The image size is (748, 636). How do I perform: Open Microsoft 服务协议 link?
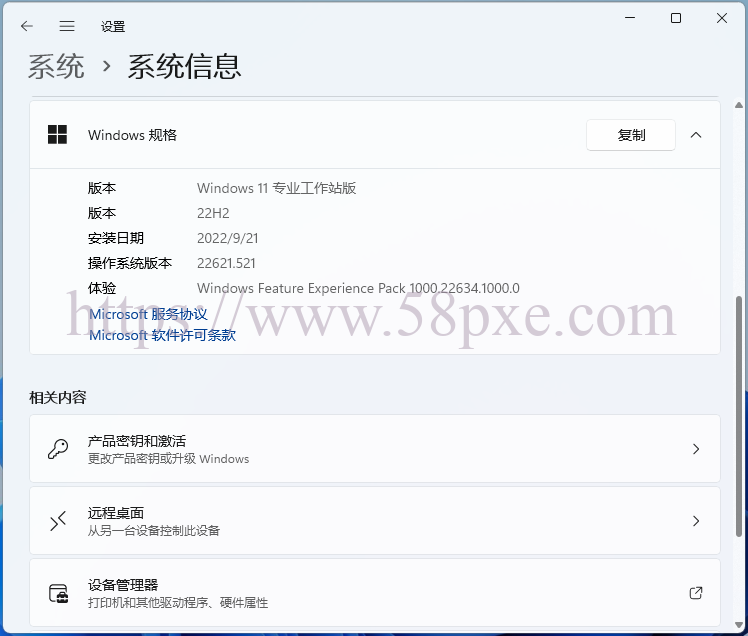point(148,314)
